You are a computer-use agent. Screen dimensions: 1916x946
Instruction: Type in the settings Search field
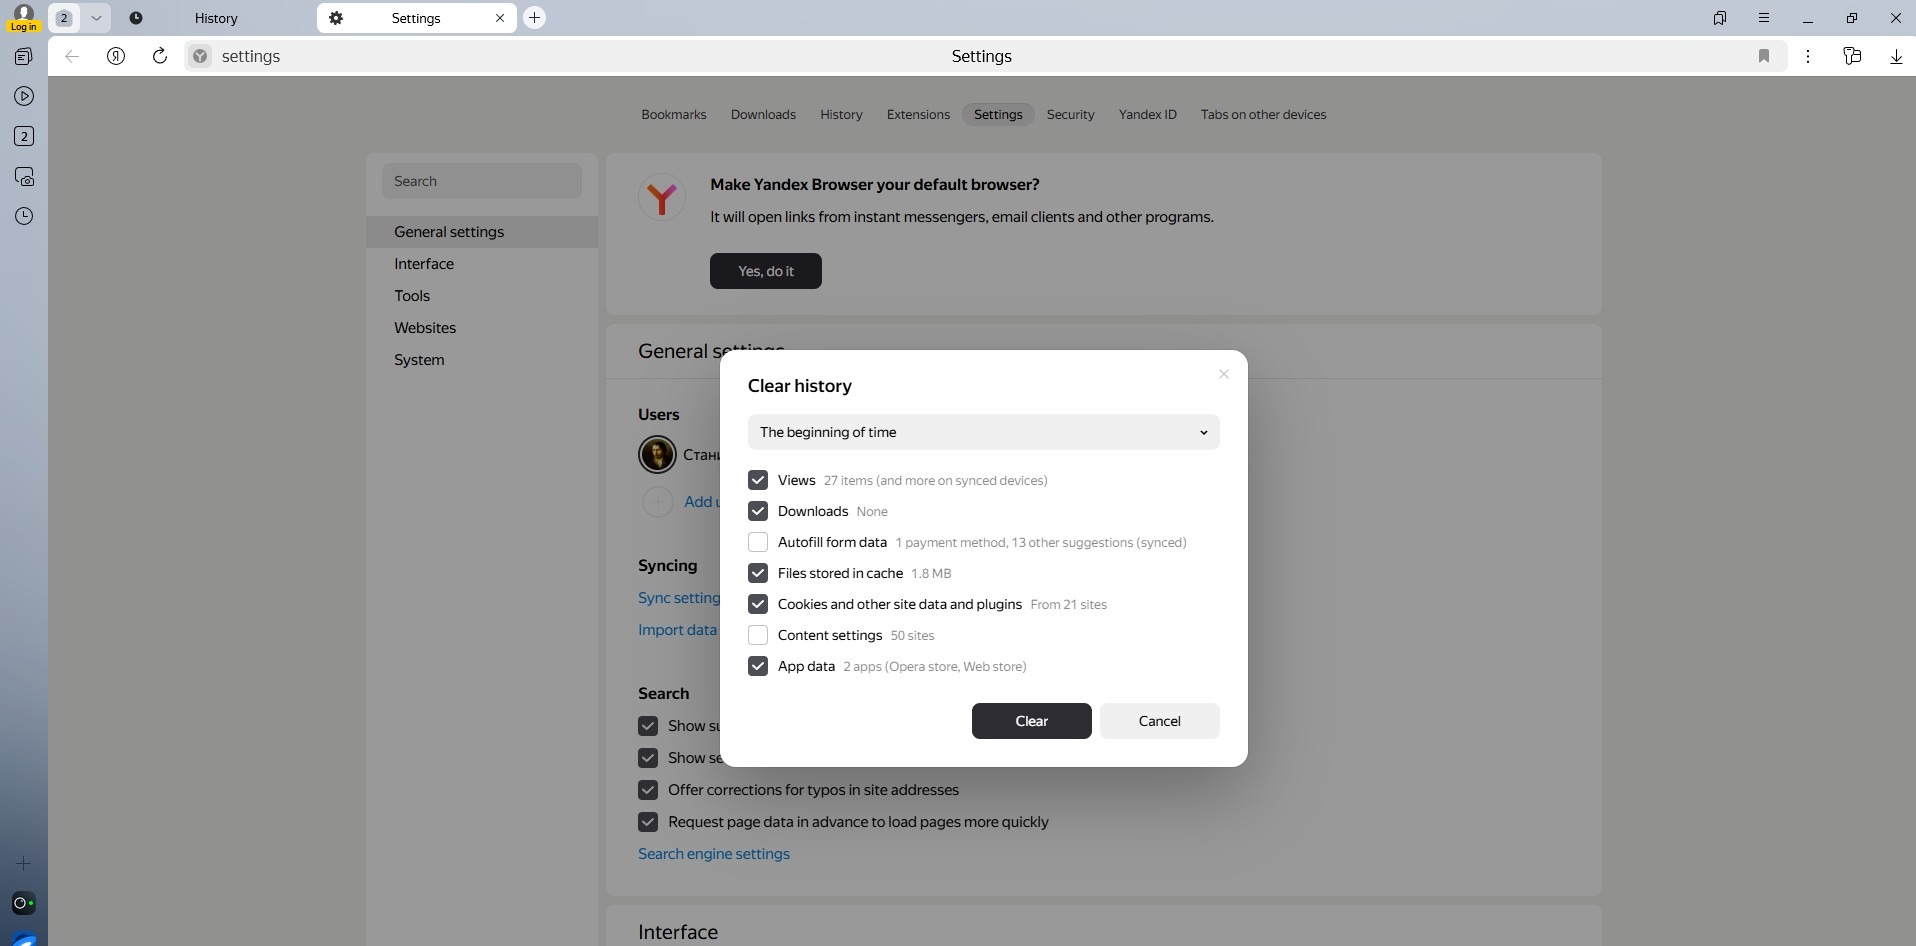(482, 181)
